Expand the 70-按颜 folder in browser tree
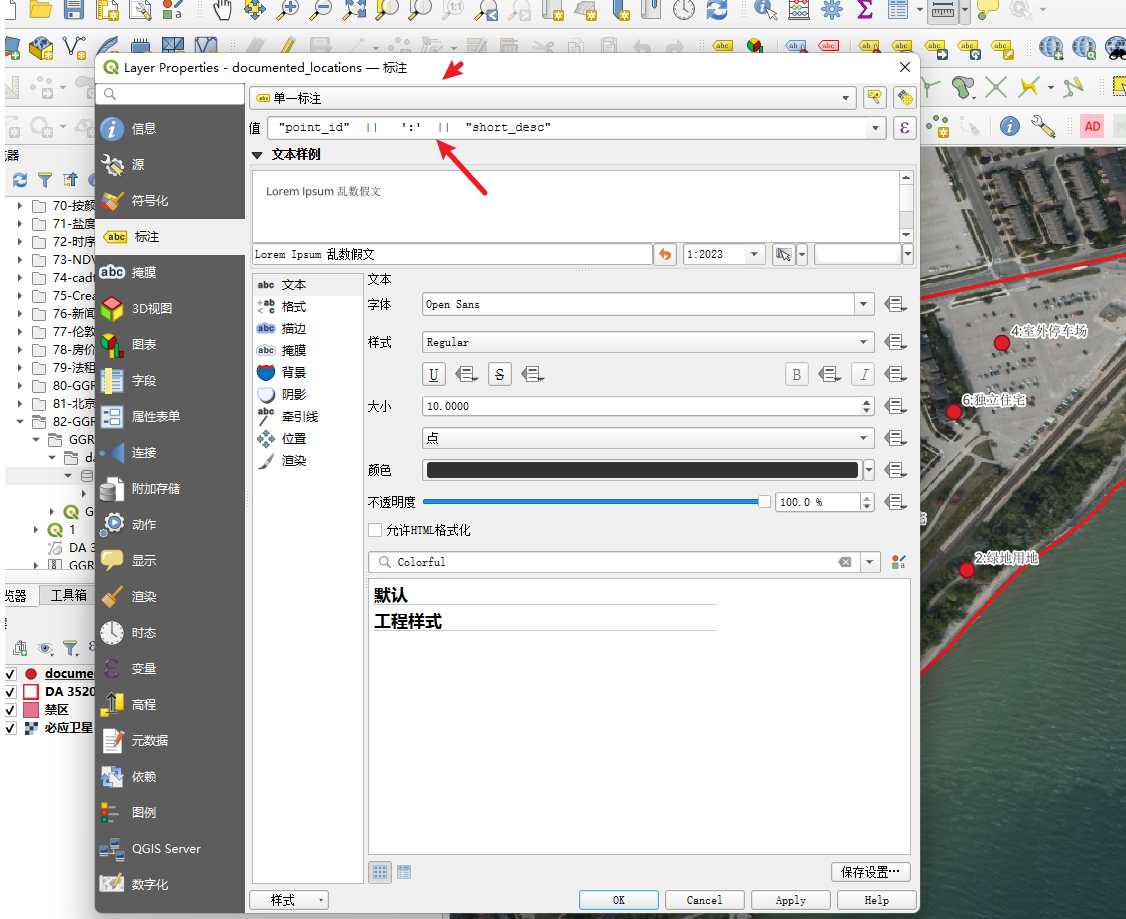The height and width of the screenshot is (919, 1126). pyautogui.click(x=19, y=206)
